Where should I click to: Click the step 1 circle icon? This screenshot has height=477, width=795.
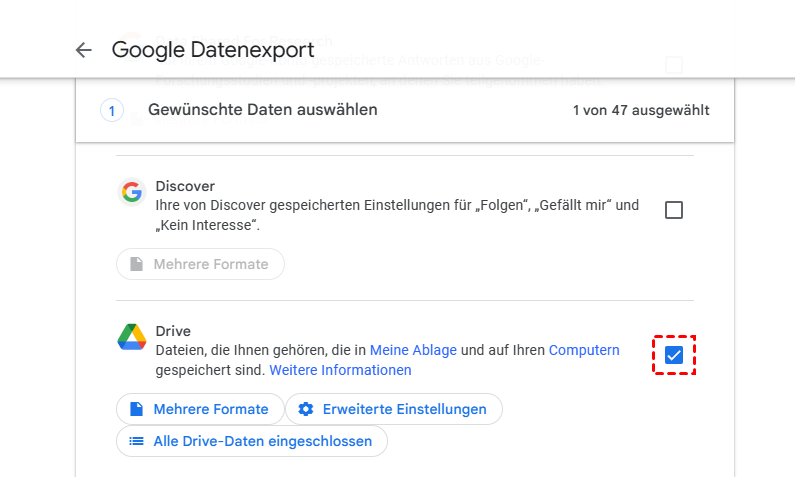coord(112,110)
